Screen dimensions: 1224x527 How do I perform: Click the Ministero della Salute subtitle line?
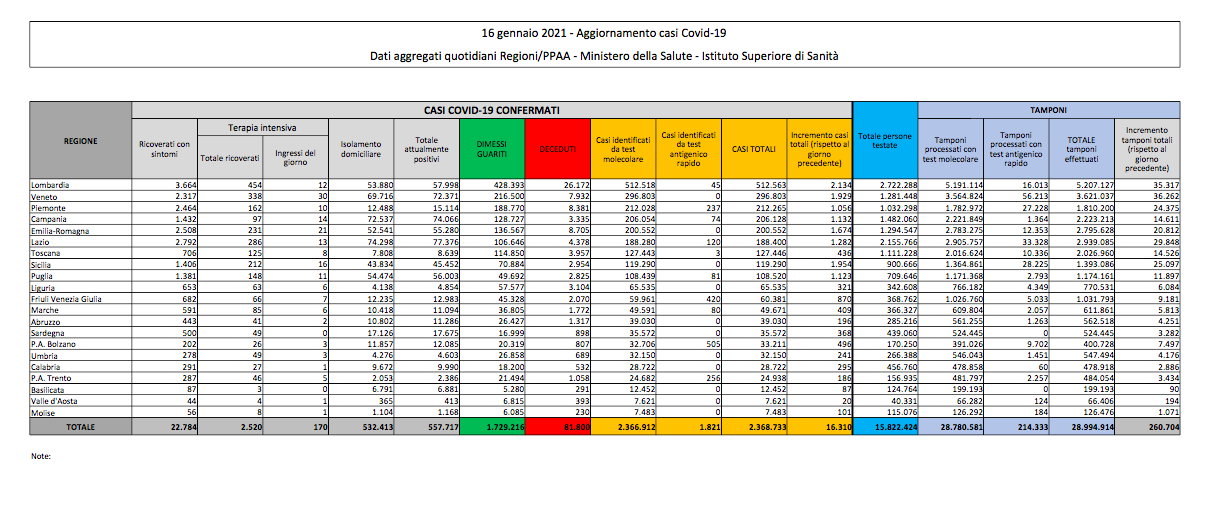tap(611, 56)
